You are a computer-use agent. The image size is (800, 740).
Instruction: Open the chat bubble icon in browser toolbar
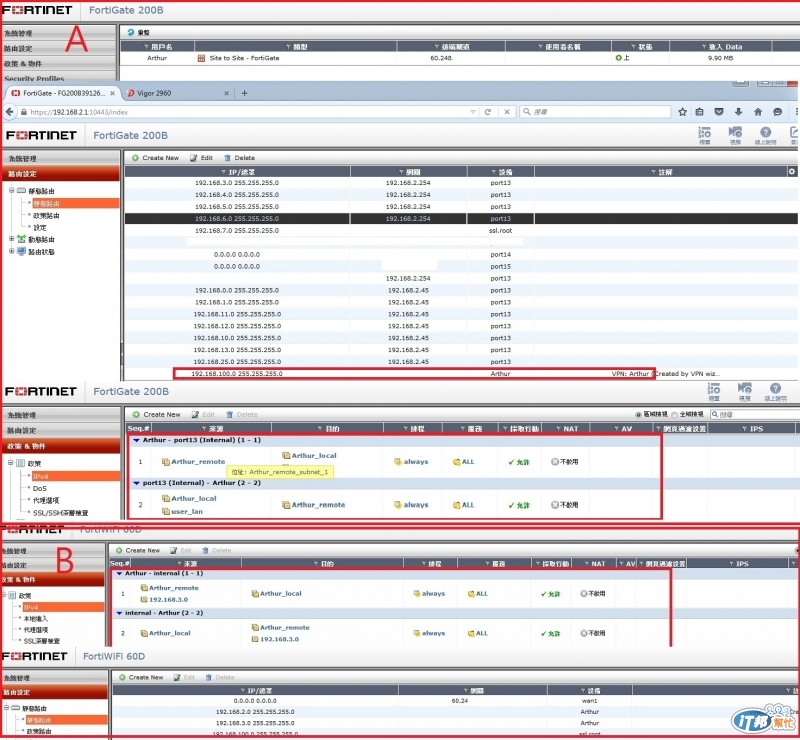pyautogui.click(x=778, y=112)
